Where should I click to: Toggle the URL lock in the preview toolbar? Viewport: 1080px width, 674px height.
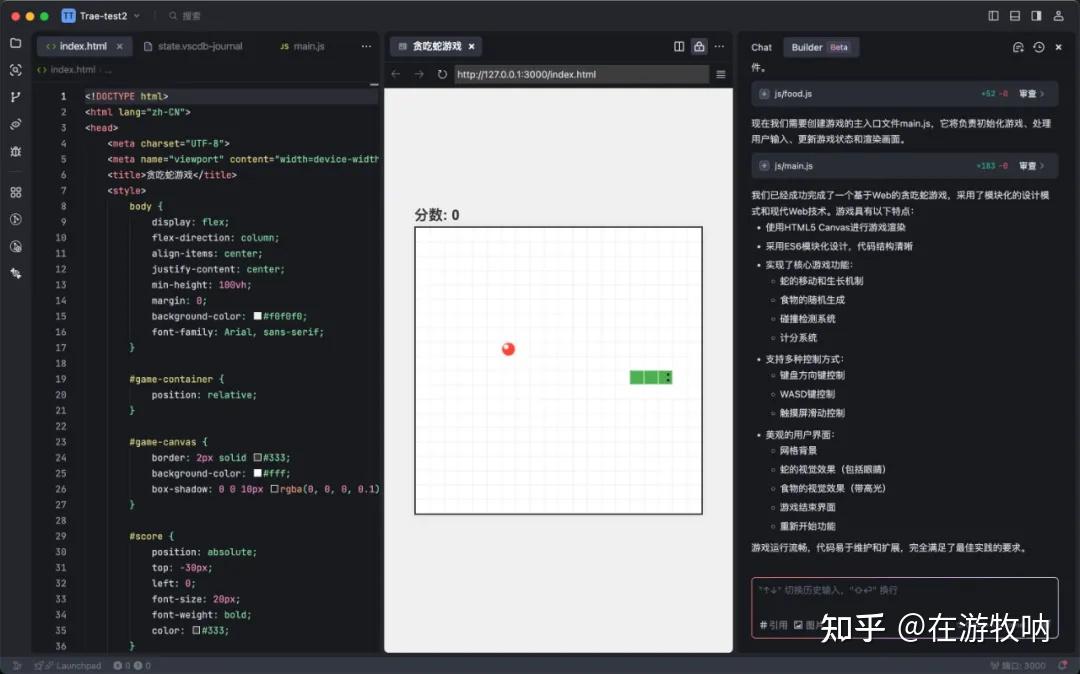pos(699,47)
